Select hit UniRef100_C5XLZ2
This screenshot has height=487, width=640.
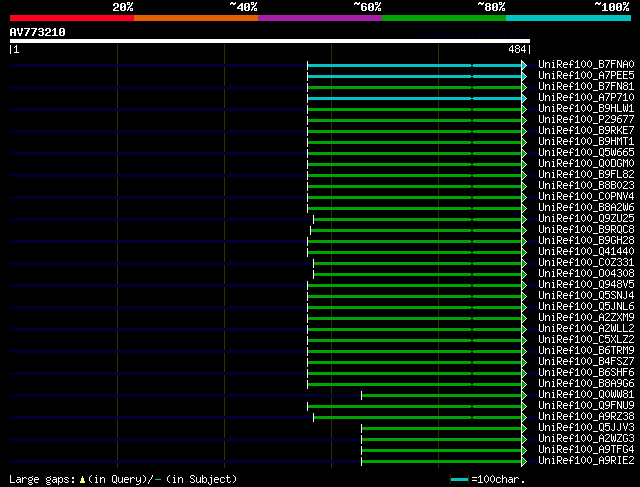[586, 340]
